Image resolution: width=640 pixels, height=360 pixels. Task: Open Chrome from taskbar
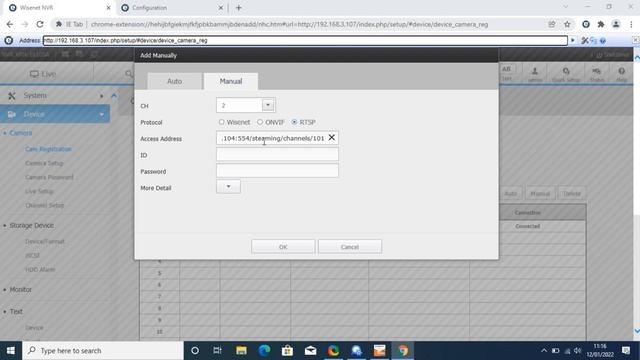click(402, 351)
